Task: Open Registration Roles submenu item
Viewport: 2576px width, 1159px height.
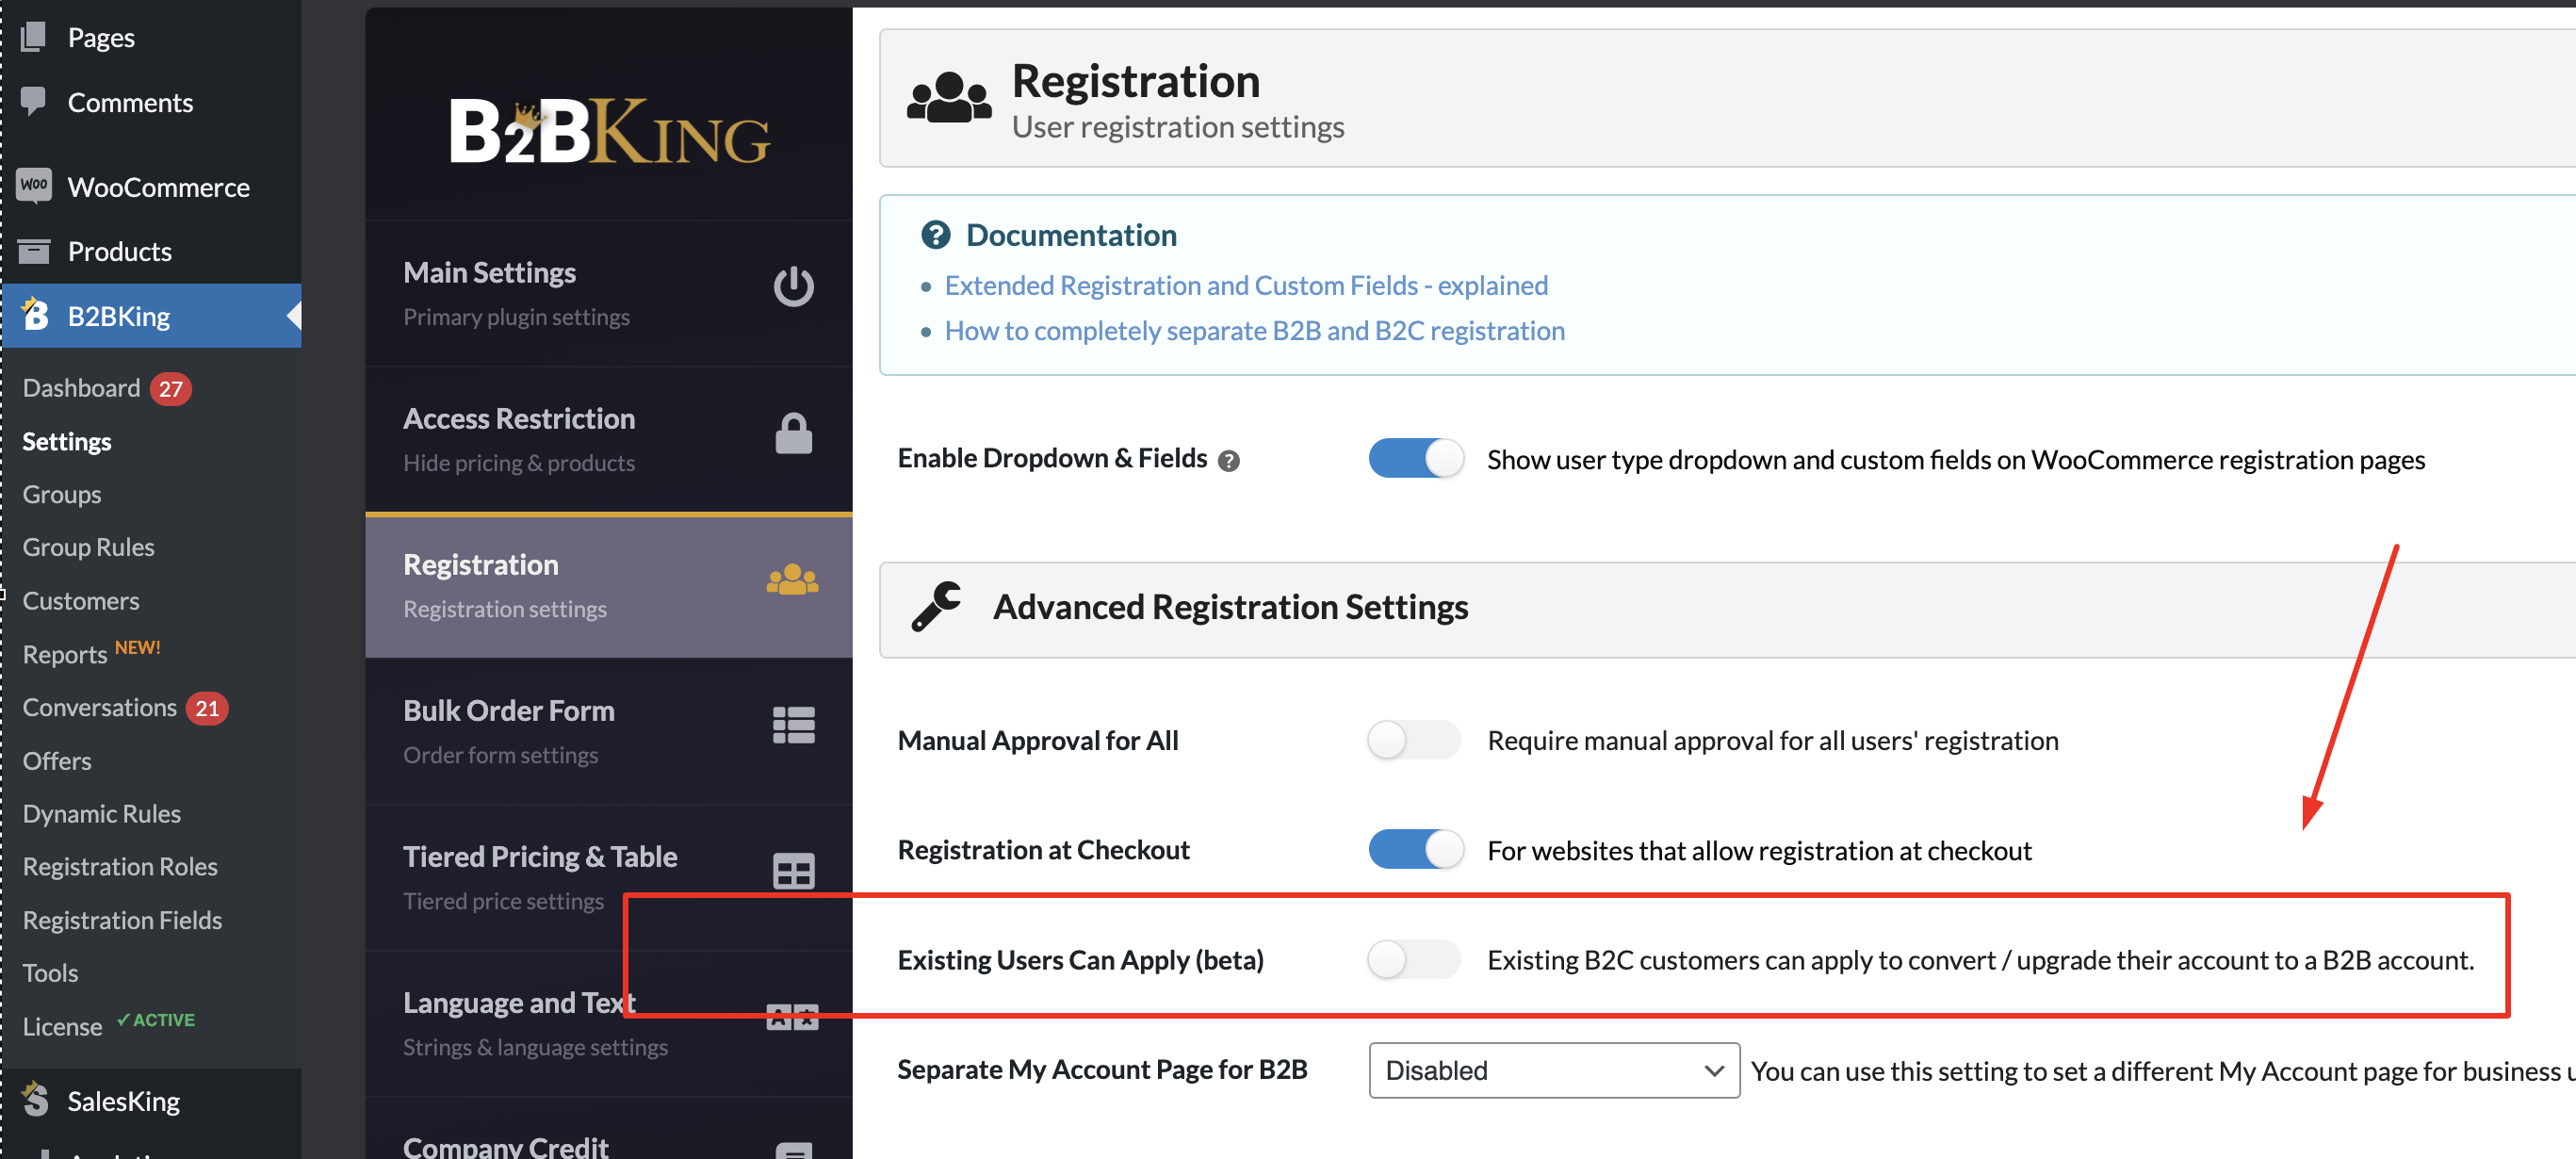Action: click(x=120, y=865)
